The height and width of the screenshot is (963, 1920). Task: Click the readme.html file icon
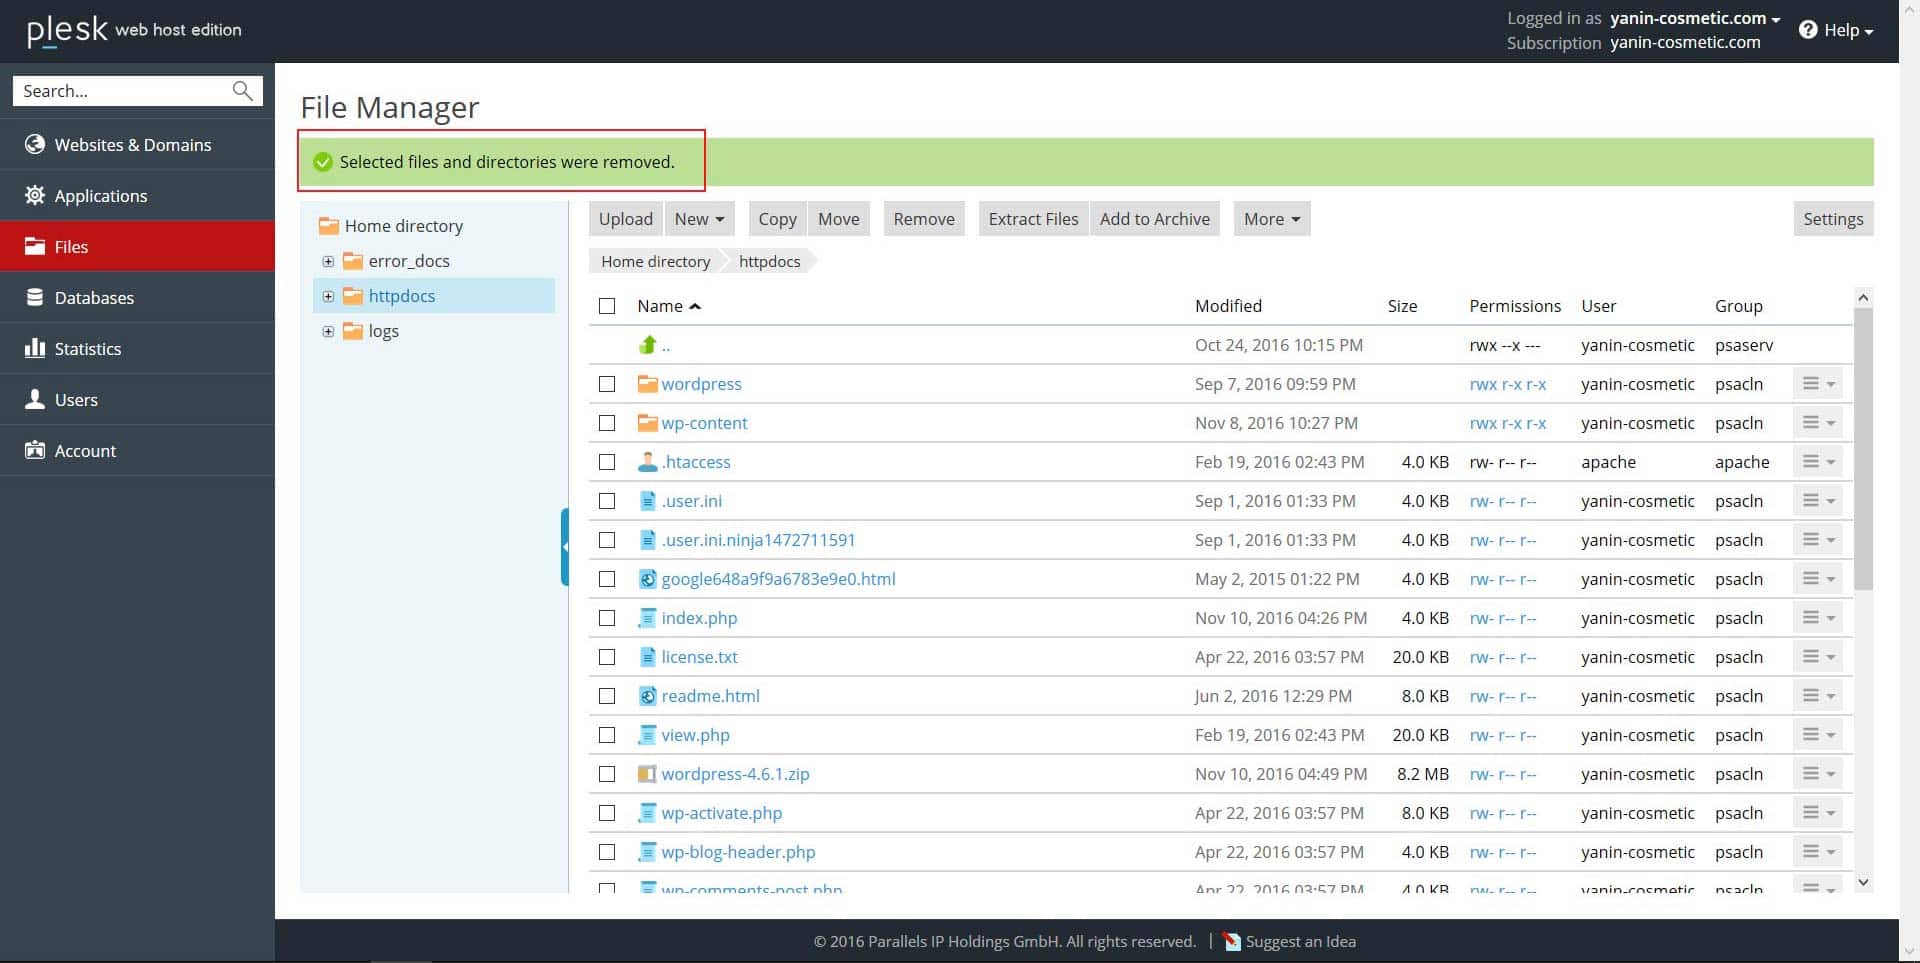coord(647,696)
